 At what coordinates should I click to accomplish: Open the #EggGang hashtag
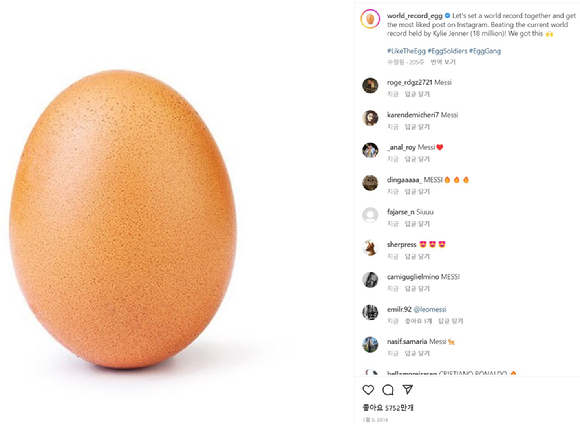pos(485,51)
